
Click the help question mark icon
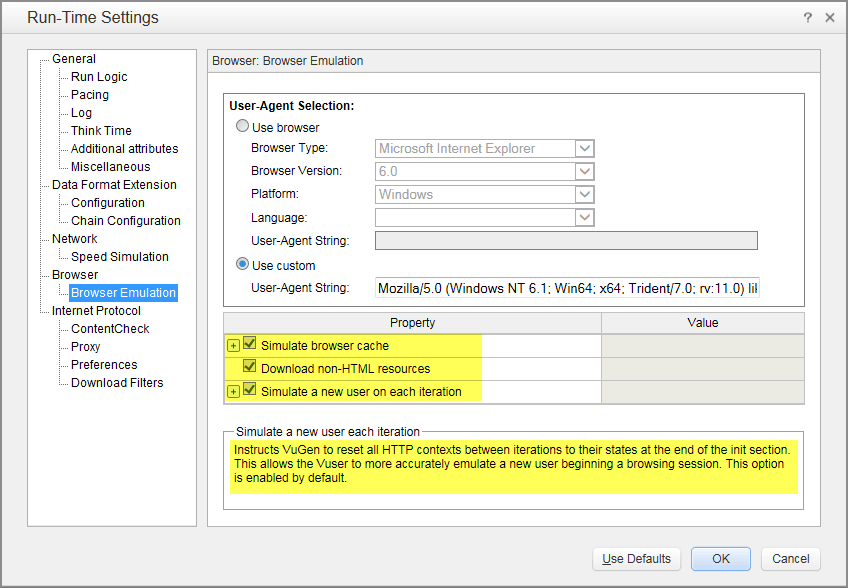(807, 18)
